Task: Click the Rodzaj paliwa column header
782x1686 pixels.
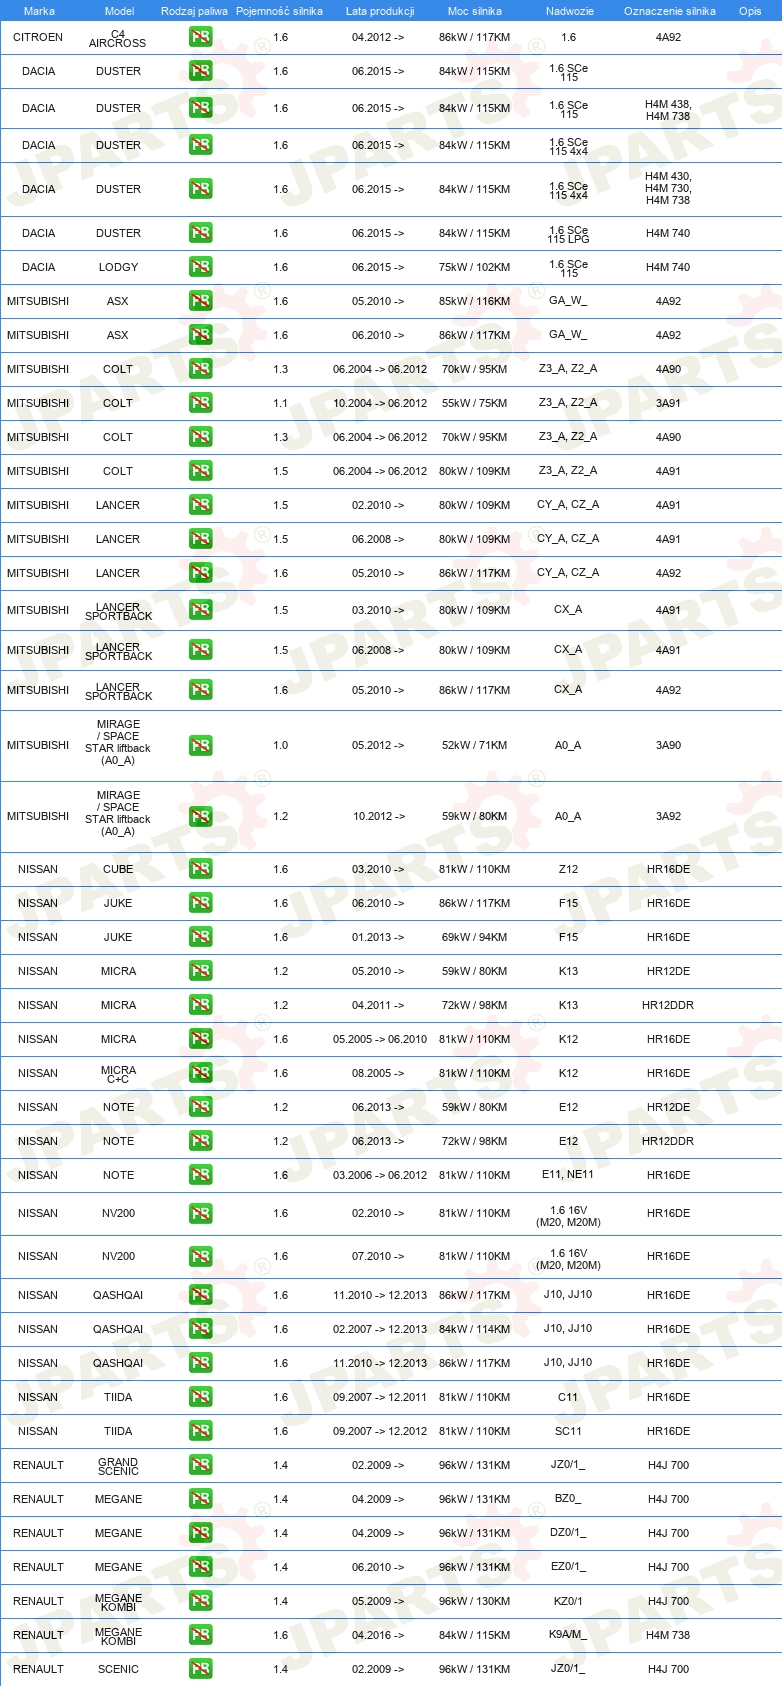Action: (194, 11)
